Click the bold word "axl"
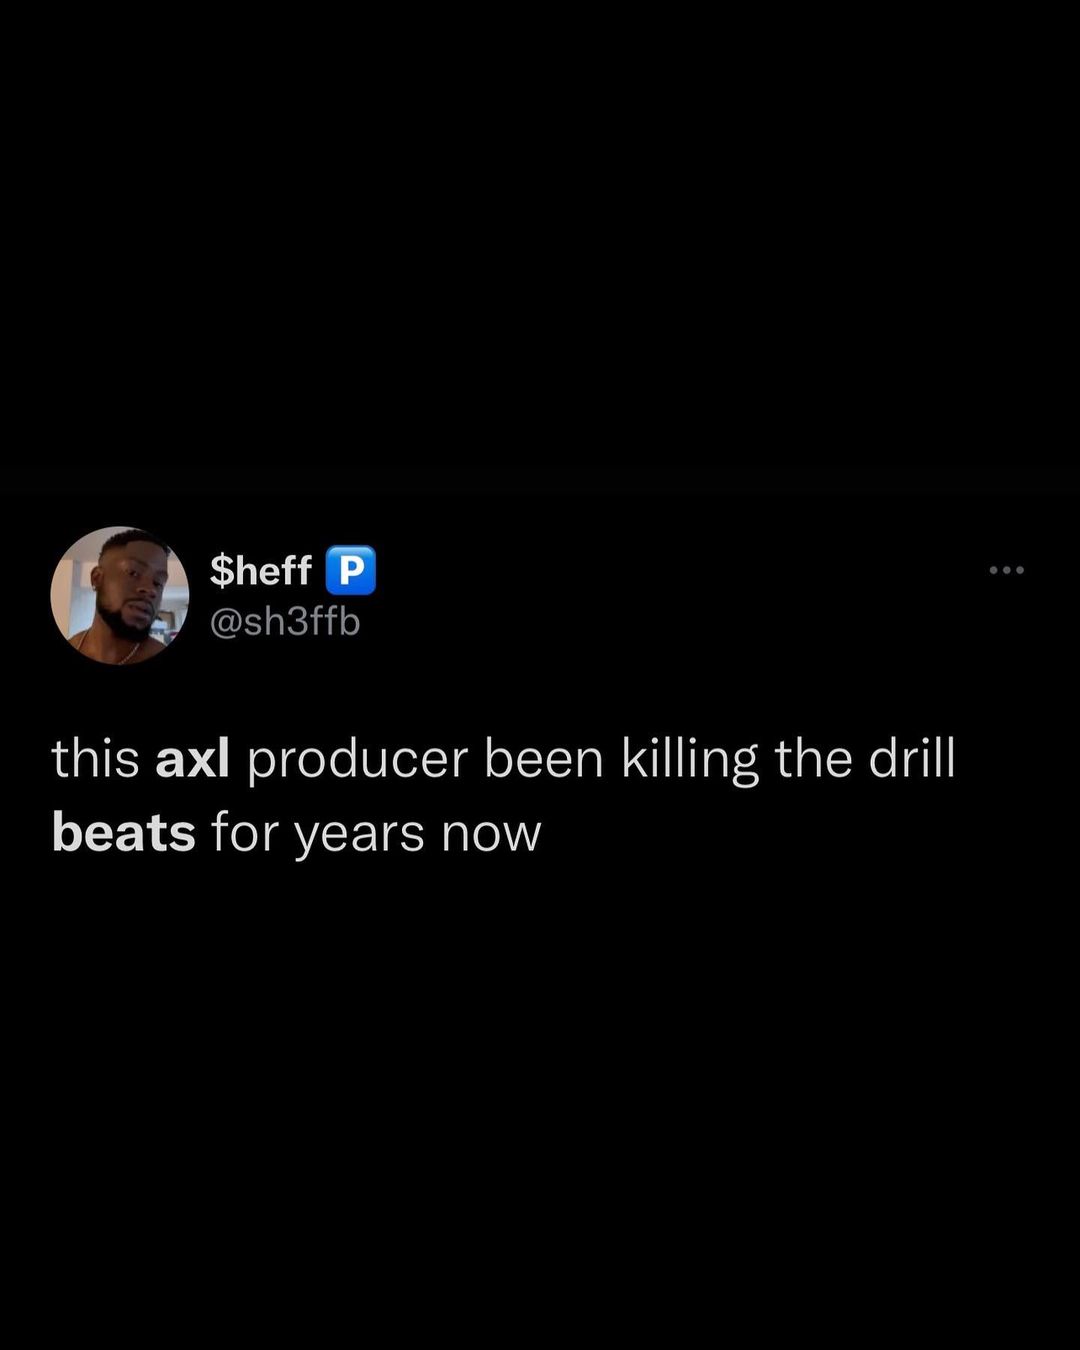 193,759
